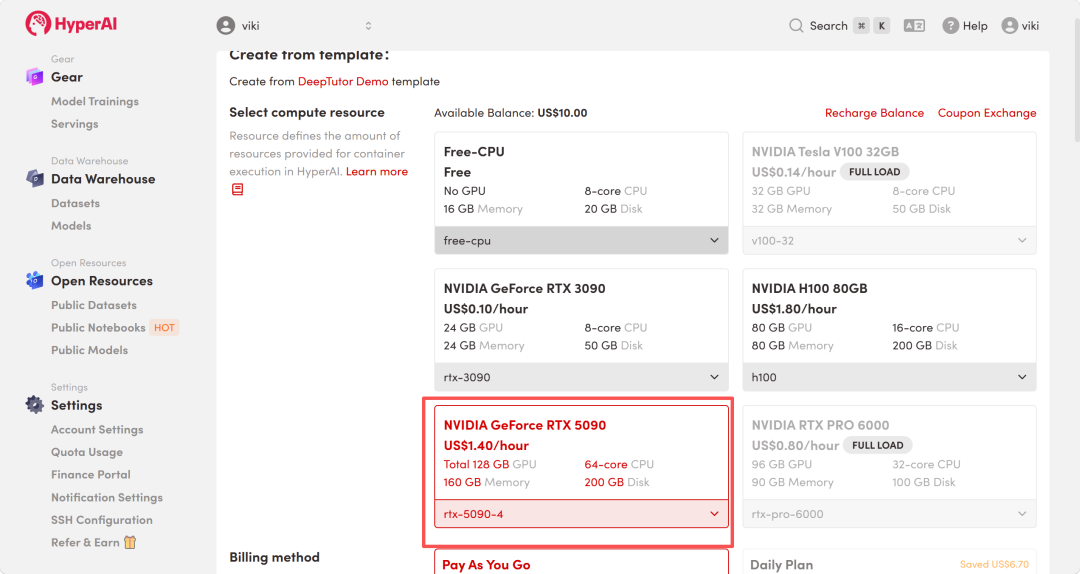Click the Open Resources section icon
The image size is (1080, 574).
34,280
